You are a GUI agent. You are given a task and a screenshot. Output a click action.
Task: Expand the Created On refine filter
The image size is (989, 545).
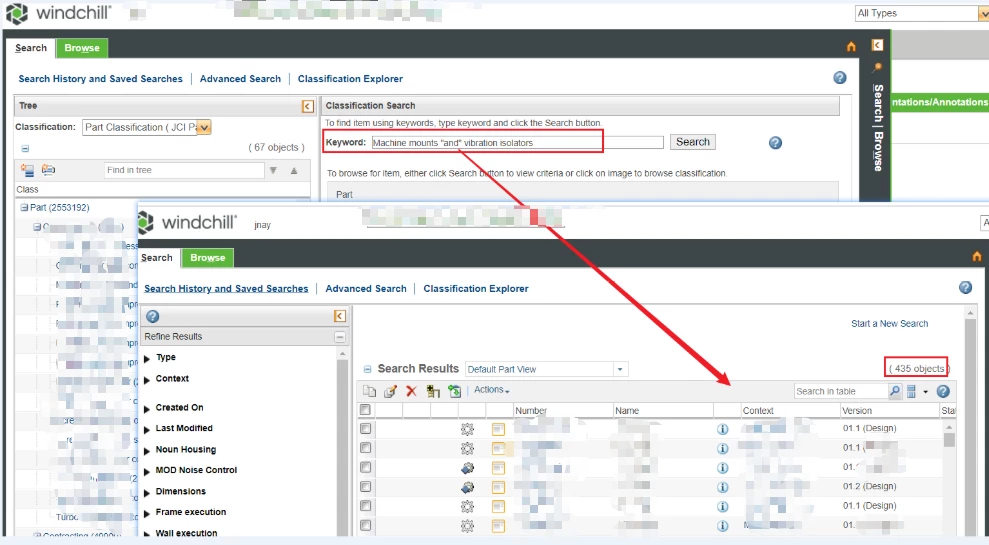point(147,409)
